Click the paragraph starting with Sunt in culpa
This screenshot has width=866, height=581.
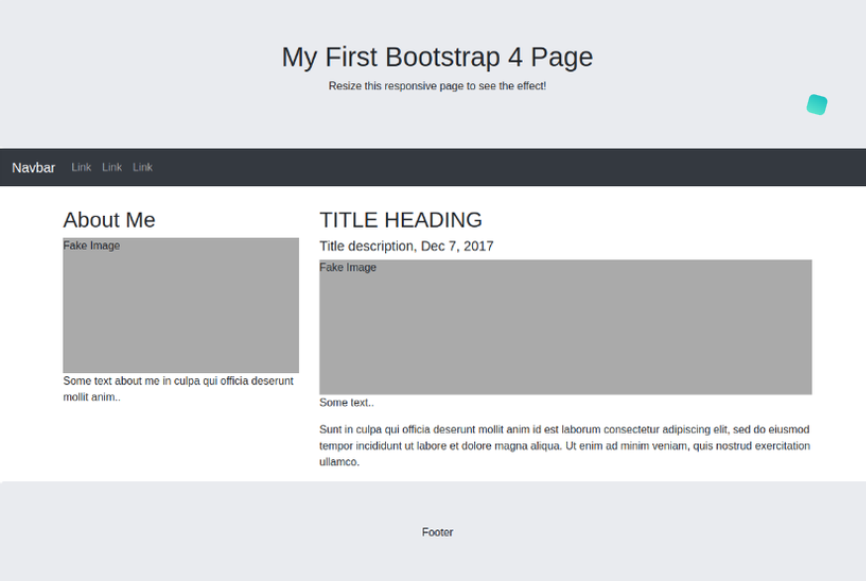pyautogui.click(x=565, y=445)
